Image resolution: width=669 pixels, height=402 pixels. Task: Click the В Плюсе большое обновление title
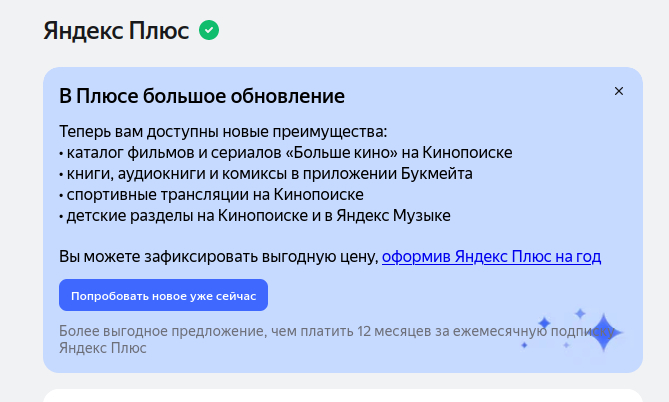click(202, 96)
